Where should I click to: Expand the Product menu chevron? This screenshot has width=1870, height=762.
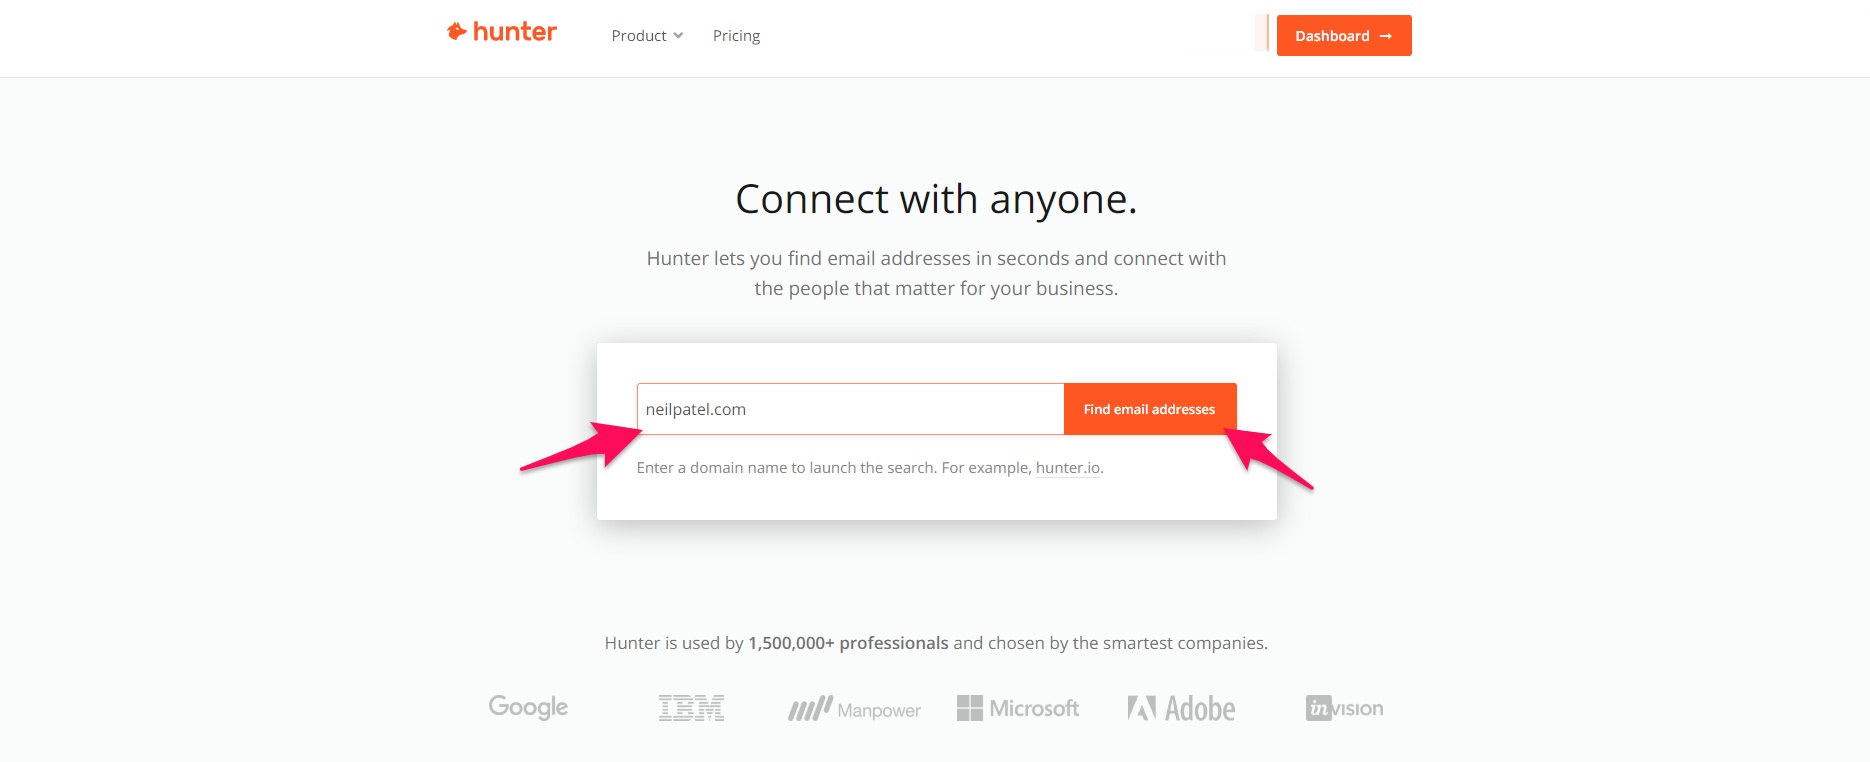(x=679, y=36)
